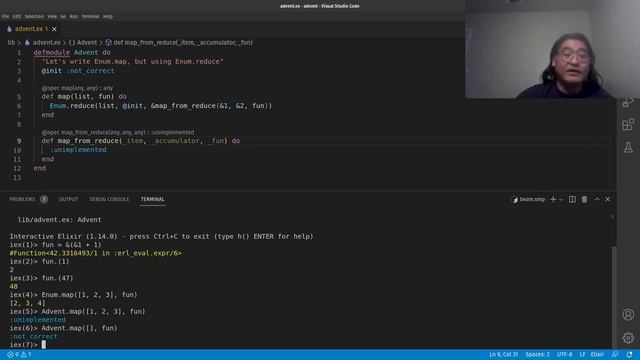This screenshot has width=640, height=360.
Task: Click '[2, 3, 4]' terminal output
Action: pos(27,303)
